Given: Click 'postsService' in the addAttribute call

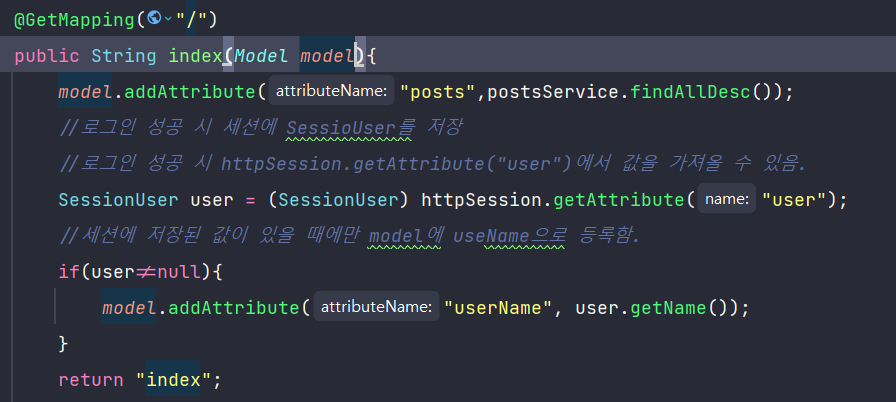Looking at the screenshot, I should pos(553,92).
